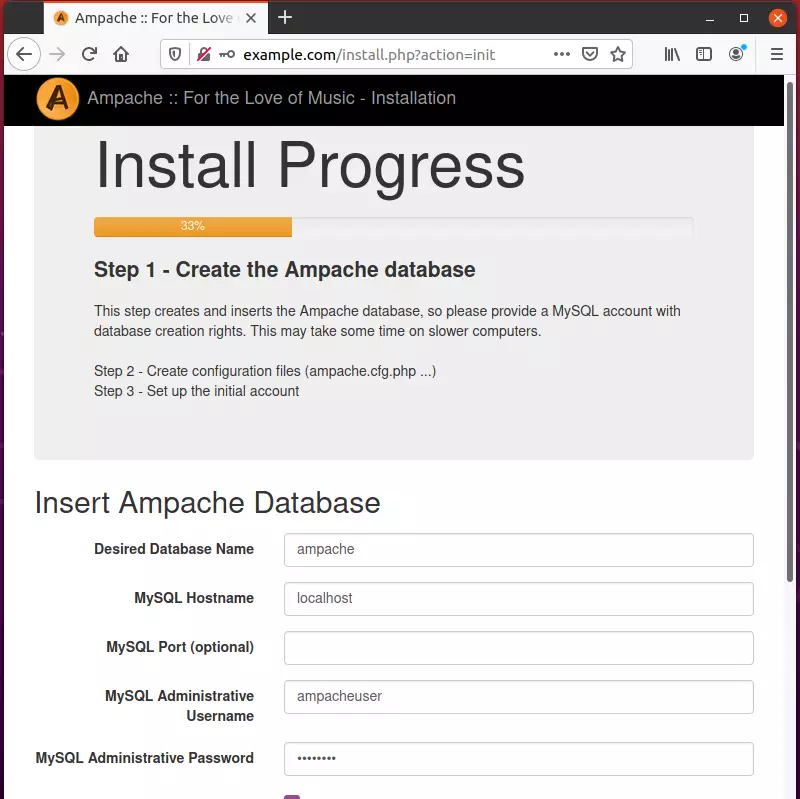Open the Firefox account icon
Image resolution: width=800 pixels, height=799 pixels.
pyautogui.click(x=736, y=54)
